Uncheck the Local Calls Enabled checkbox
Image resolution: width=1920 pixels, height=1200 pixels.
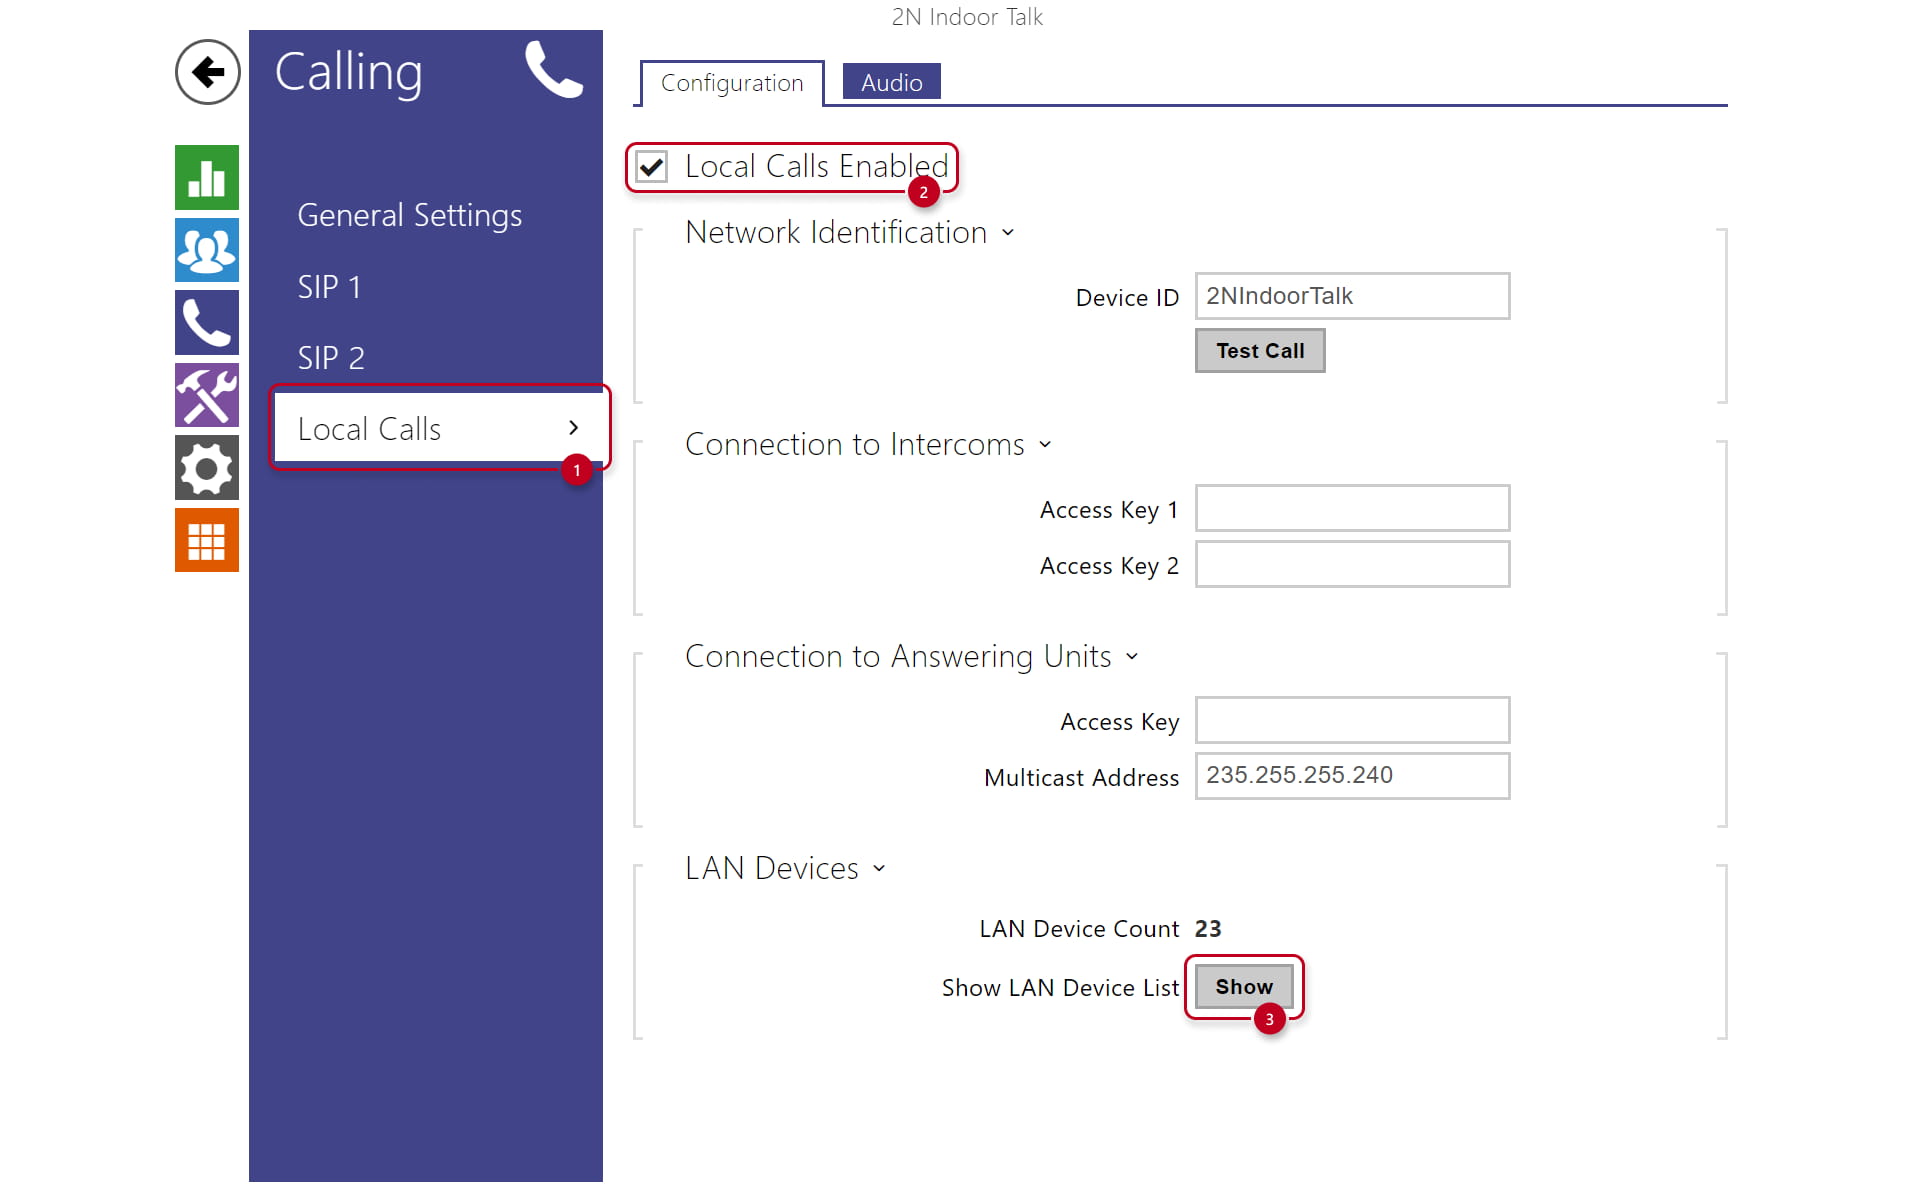click(x=652, y=167)
